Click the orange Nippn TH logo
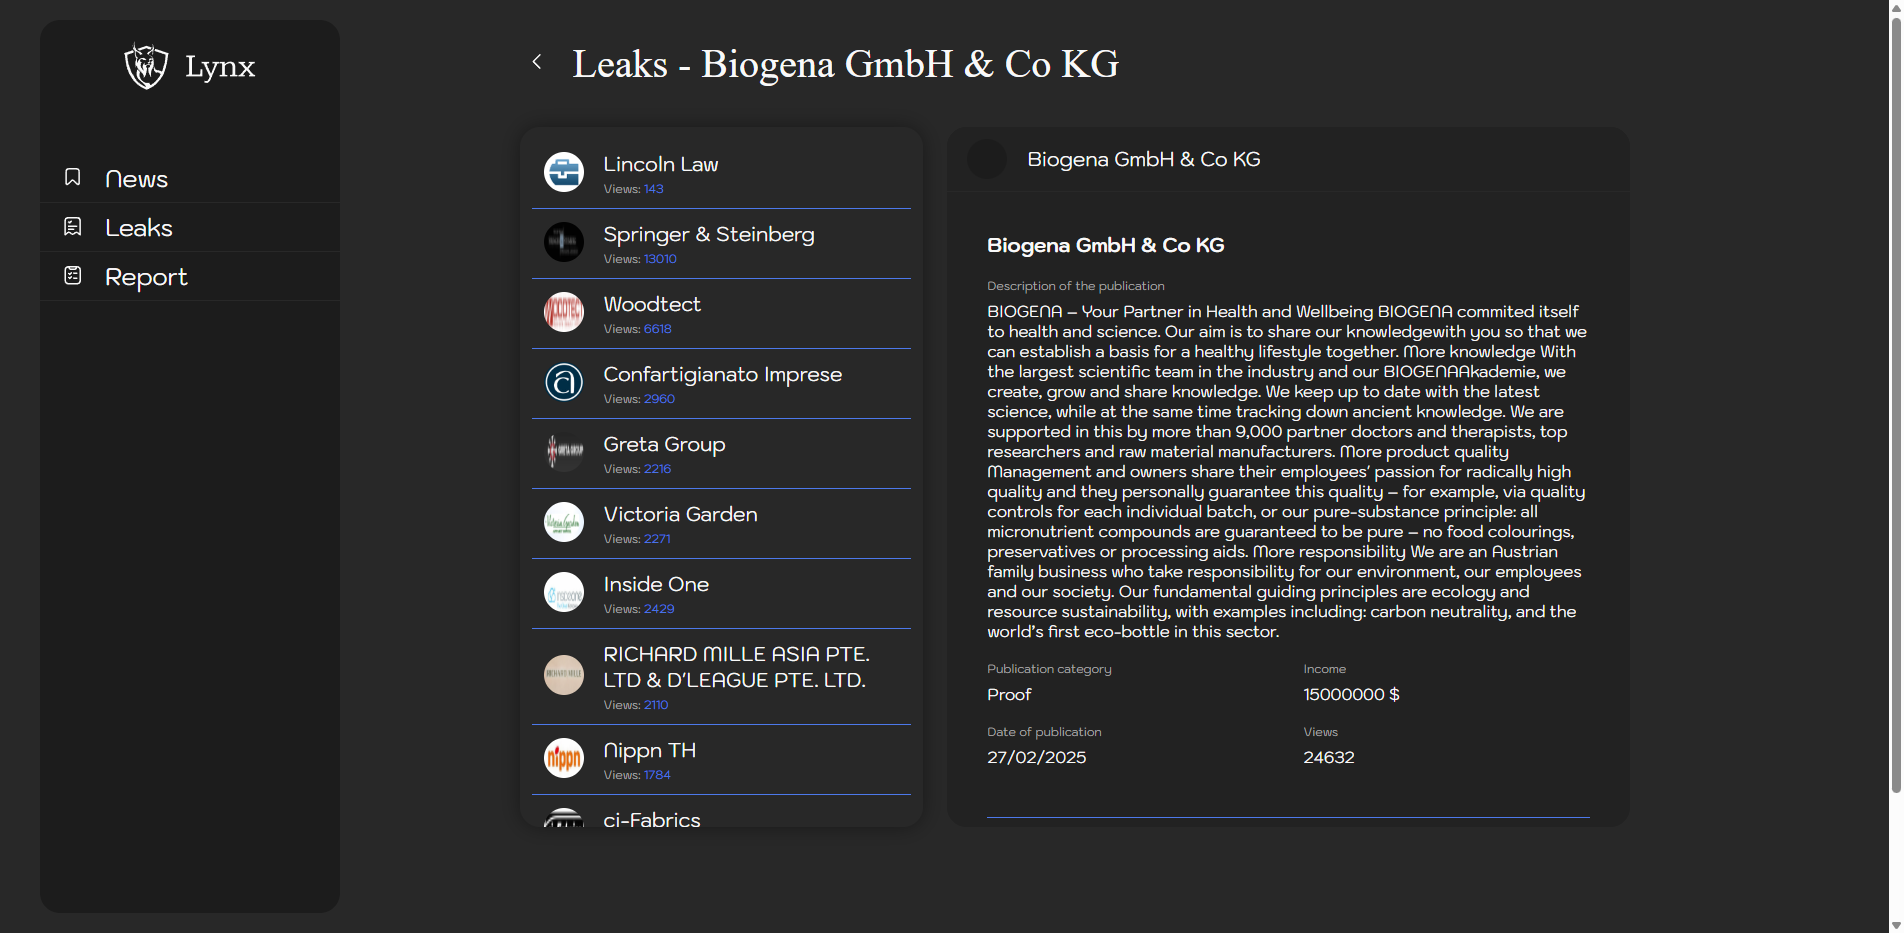1904x933 pixels. tap(564, 758)
